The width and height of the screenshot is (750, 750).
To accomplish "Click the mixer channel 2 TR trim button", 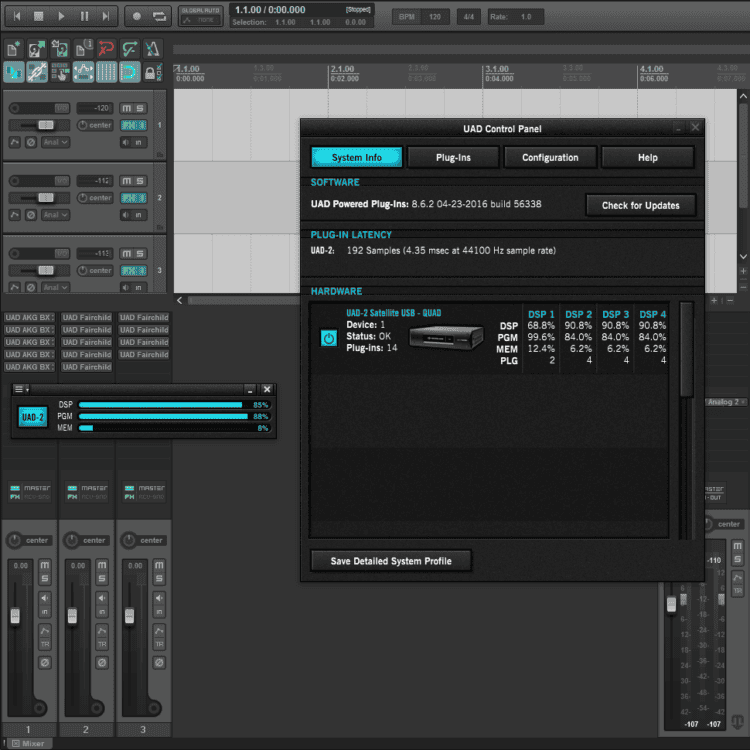I will point(102,644).
